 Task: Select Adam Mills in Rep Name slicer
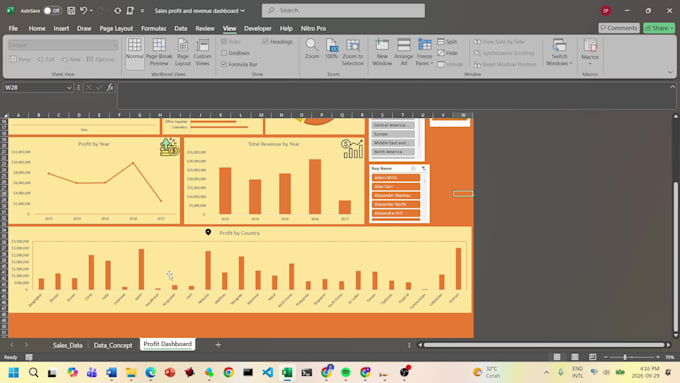pos(396,177)
